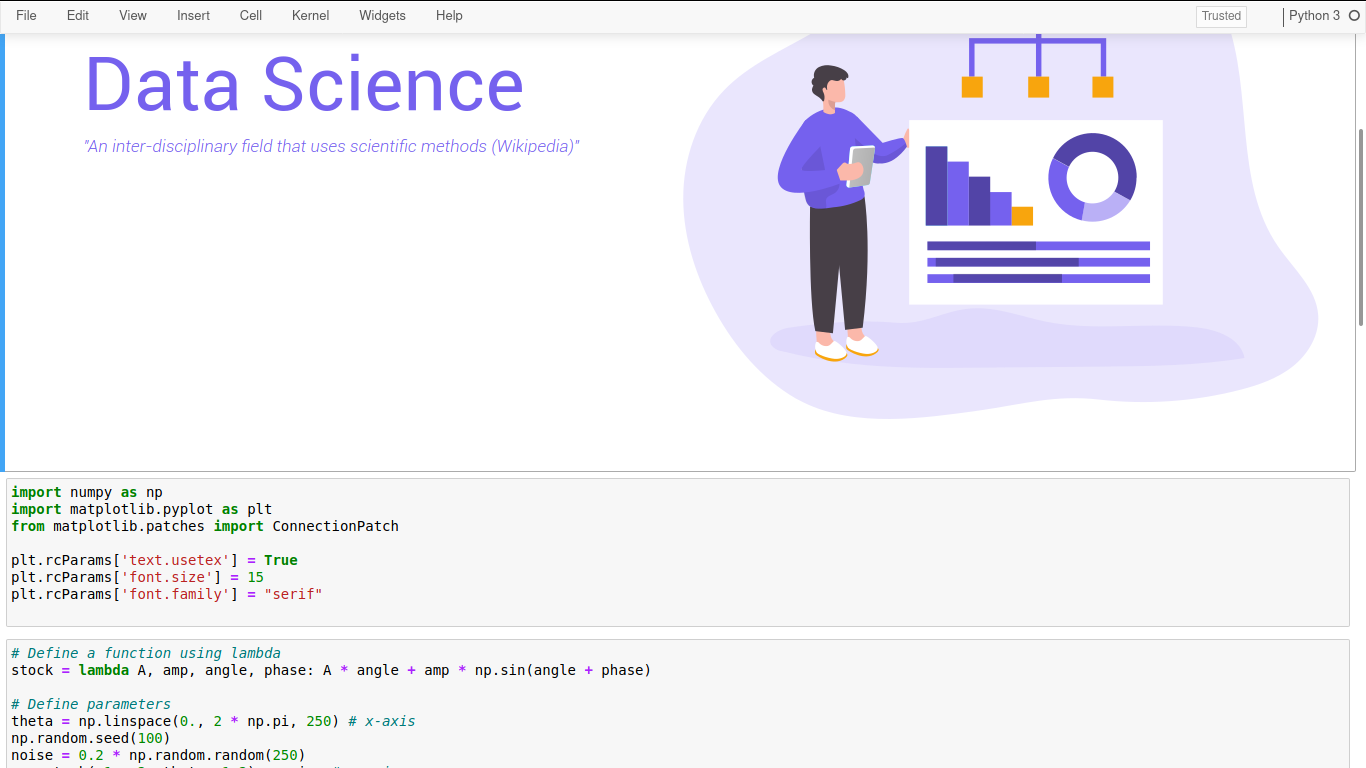This screenshot has height=768, width=1366.
Task: Click the Trusted notebook button
Action: point(1221,16)
